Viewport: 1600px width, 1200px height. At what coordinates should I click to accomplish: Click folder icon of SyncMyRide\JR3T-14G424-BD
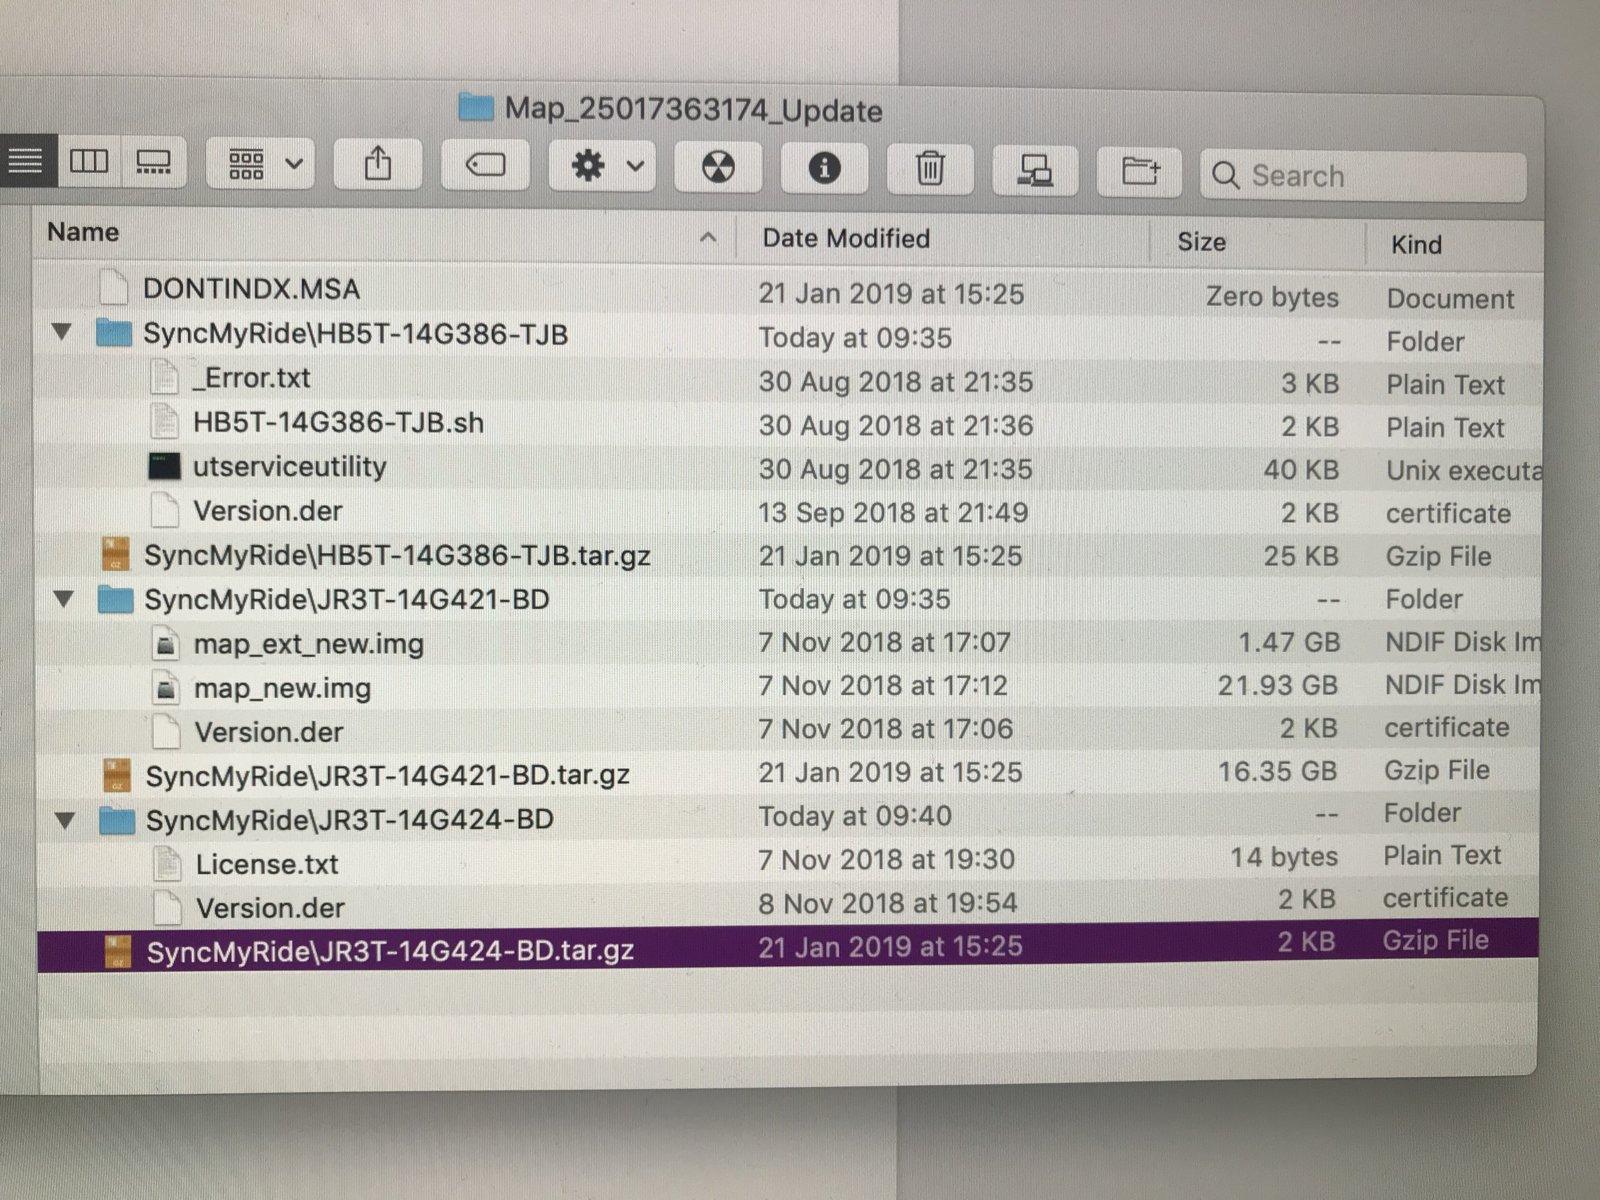pos(117,822)
